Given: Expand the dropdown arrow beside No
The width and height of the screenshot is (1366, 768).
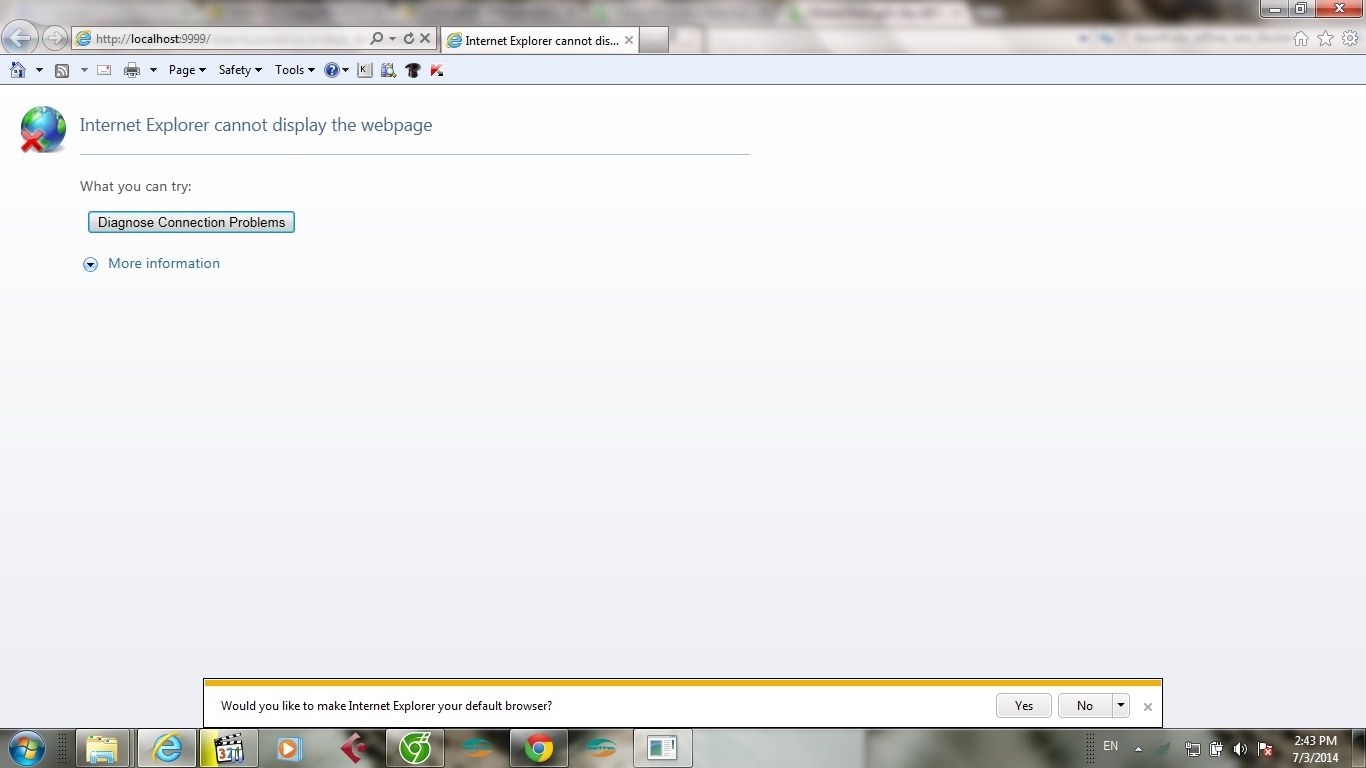Looking at the screenshot, I should tap(1121, 705).
